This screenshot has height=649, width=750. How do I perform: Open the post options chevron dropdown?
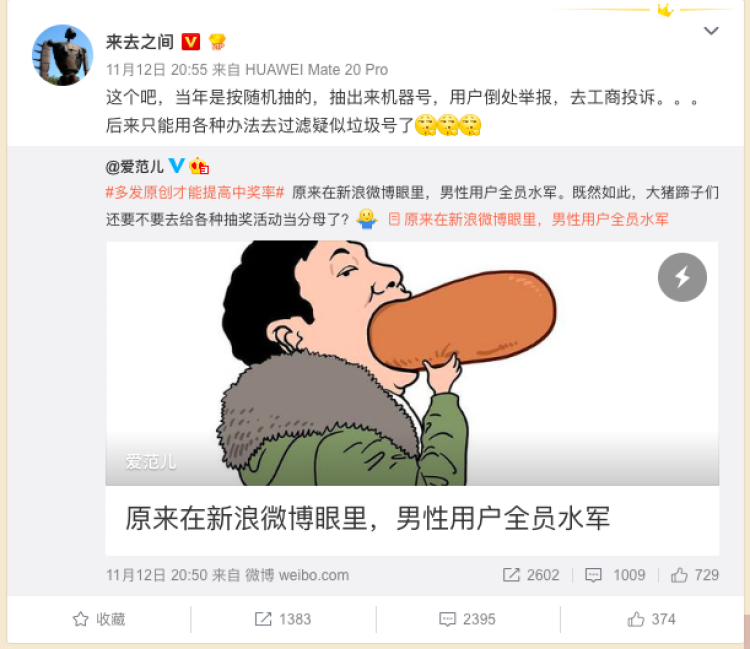tap(711, 31)
